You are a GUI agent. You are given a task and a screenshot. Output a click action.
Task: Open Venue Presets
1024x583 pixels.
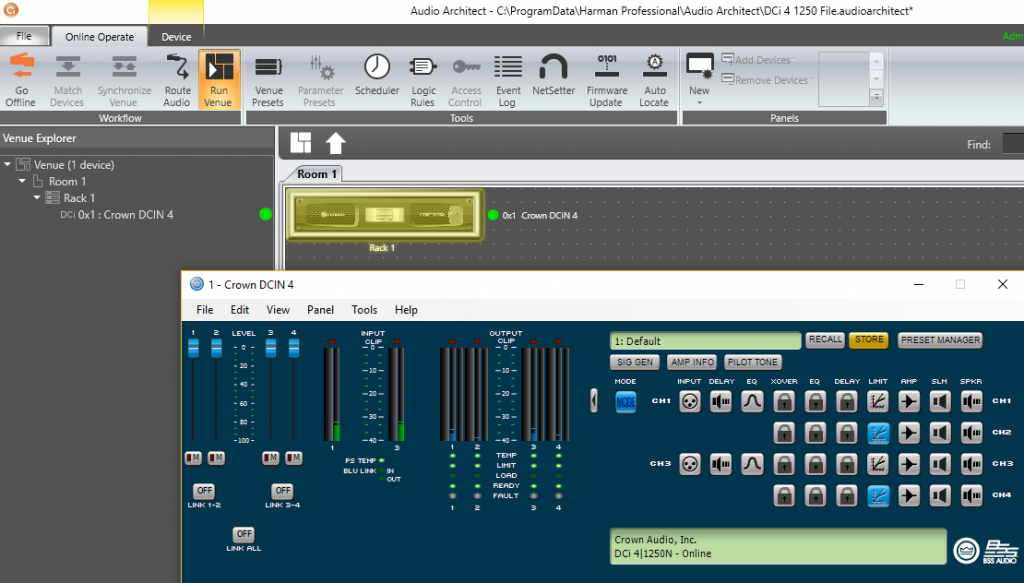click(268, 80)
